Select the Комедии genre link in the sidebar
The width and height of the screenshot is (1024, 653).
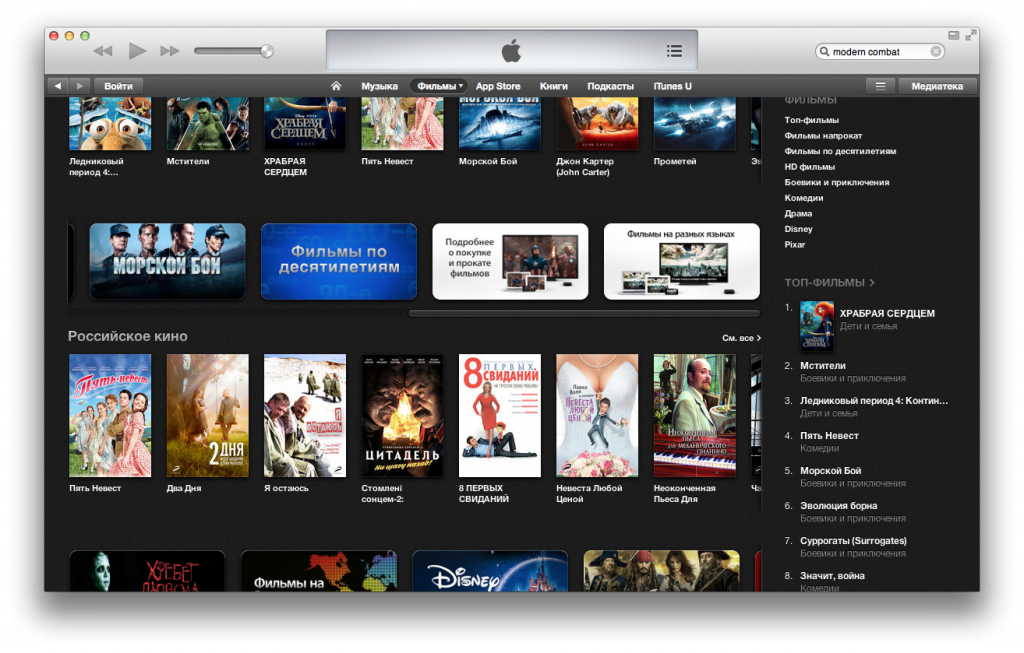pos(804,198)
